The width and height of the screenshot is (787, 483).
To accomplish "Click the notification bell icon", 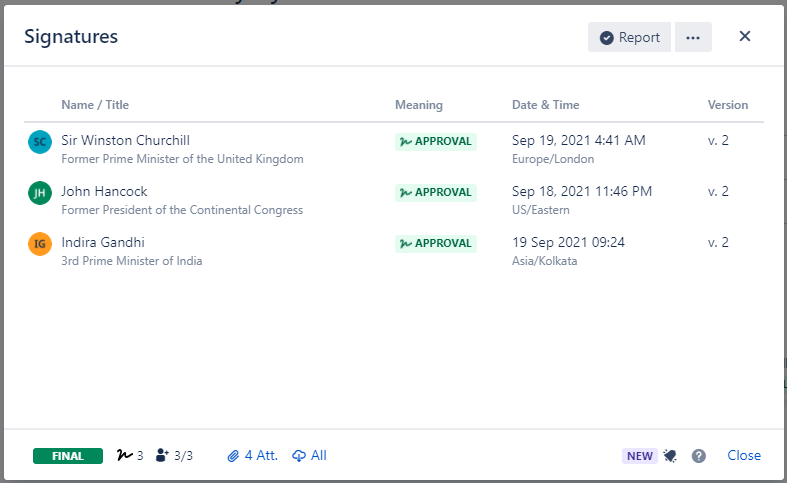I will tap(670, 456).
